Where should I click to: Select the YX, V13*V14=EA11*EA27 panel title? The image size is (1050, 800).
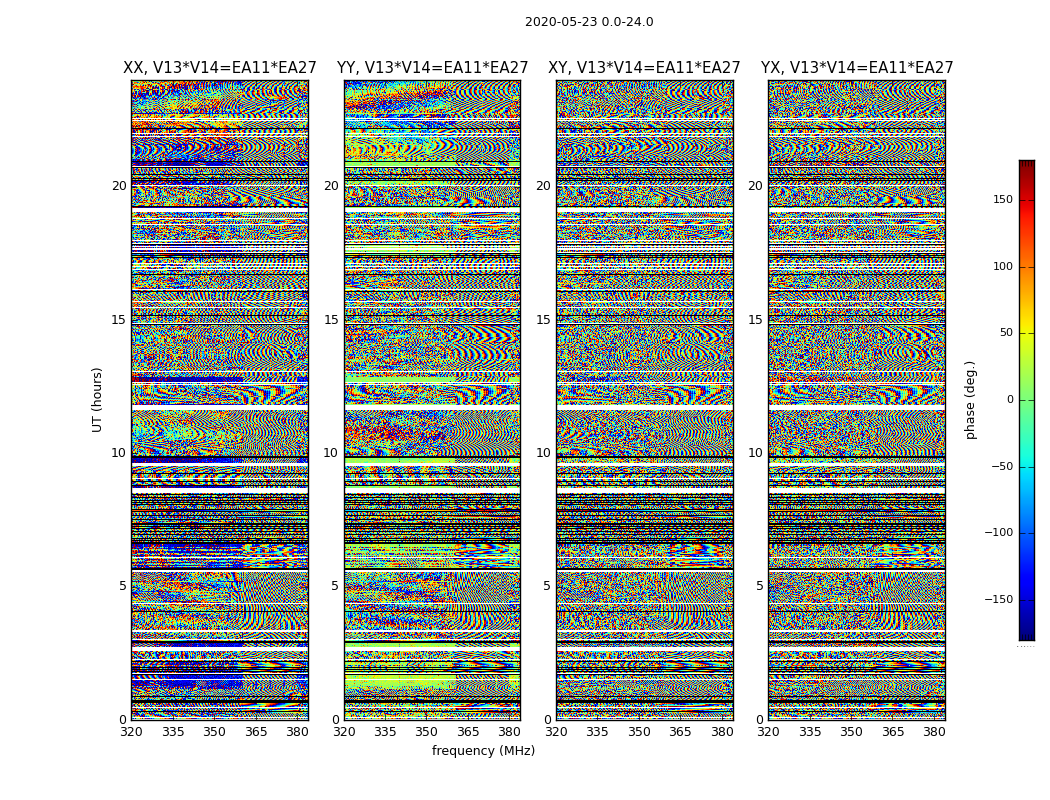click(x=856, y=68)
